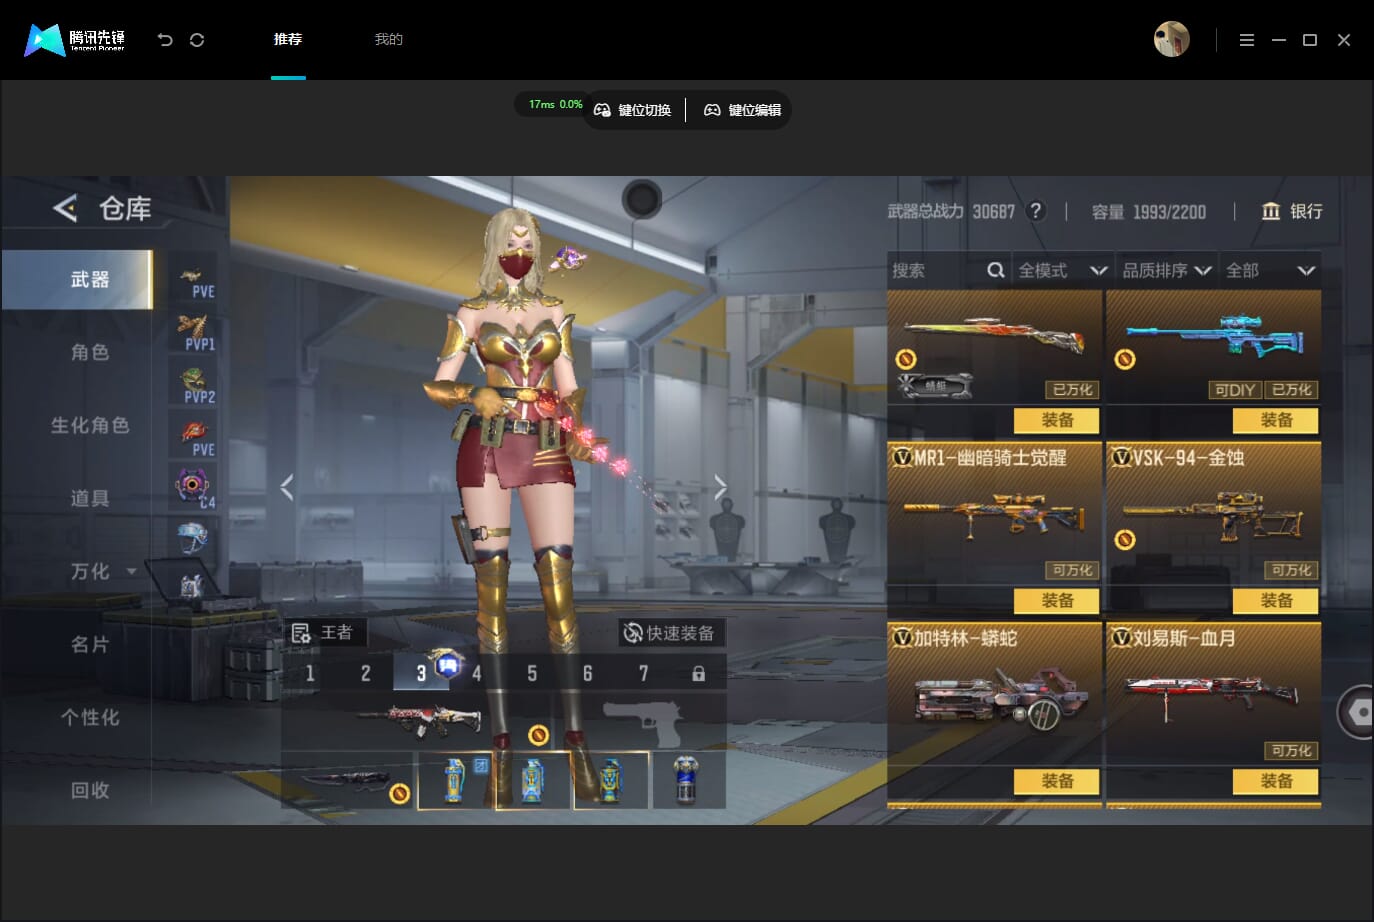Select loadout slot 7
The width and height of the screenshot is (1374, 922).
point(643,673)
